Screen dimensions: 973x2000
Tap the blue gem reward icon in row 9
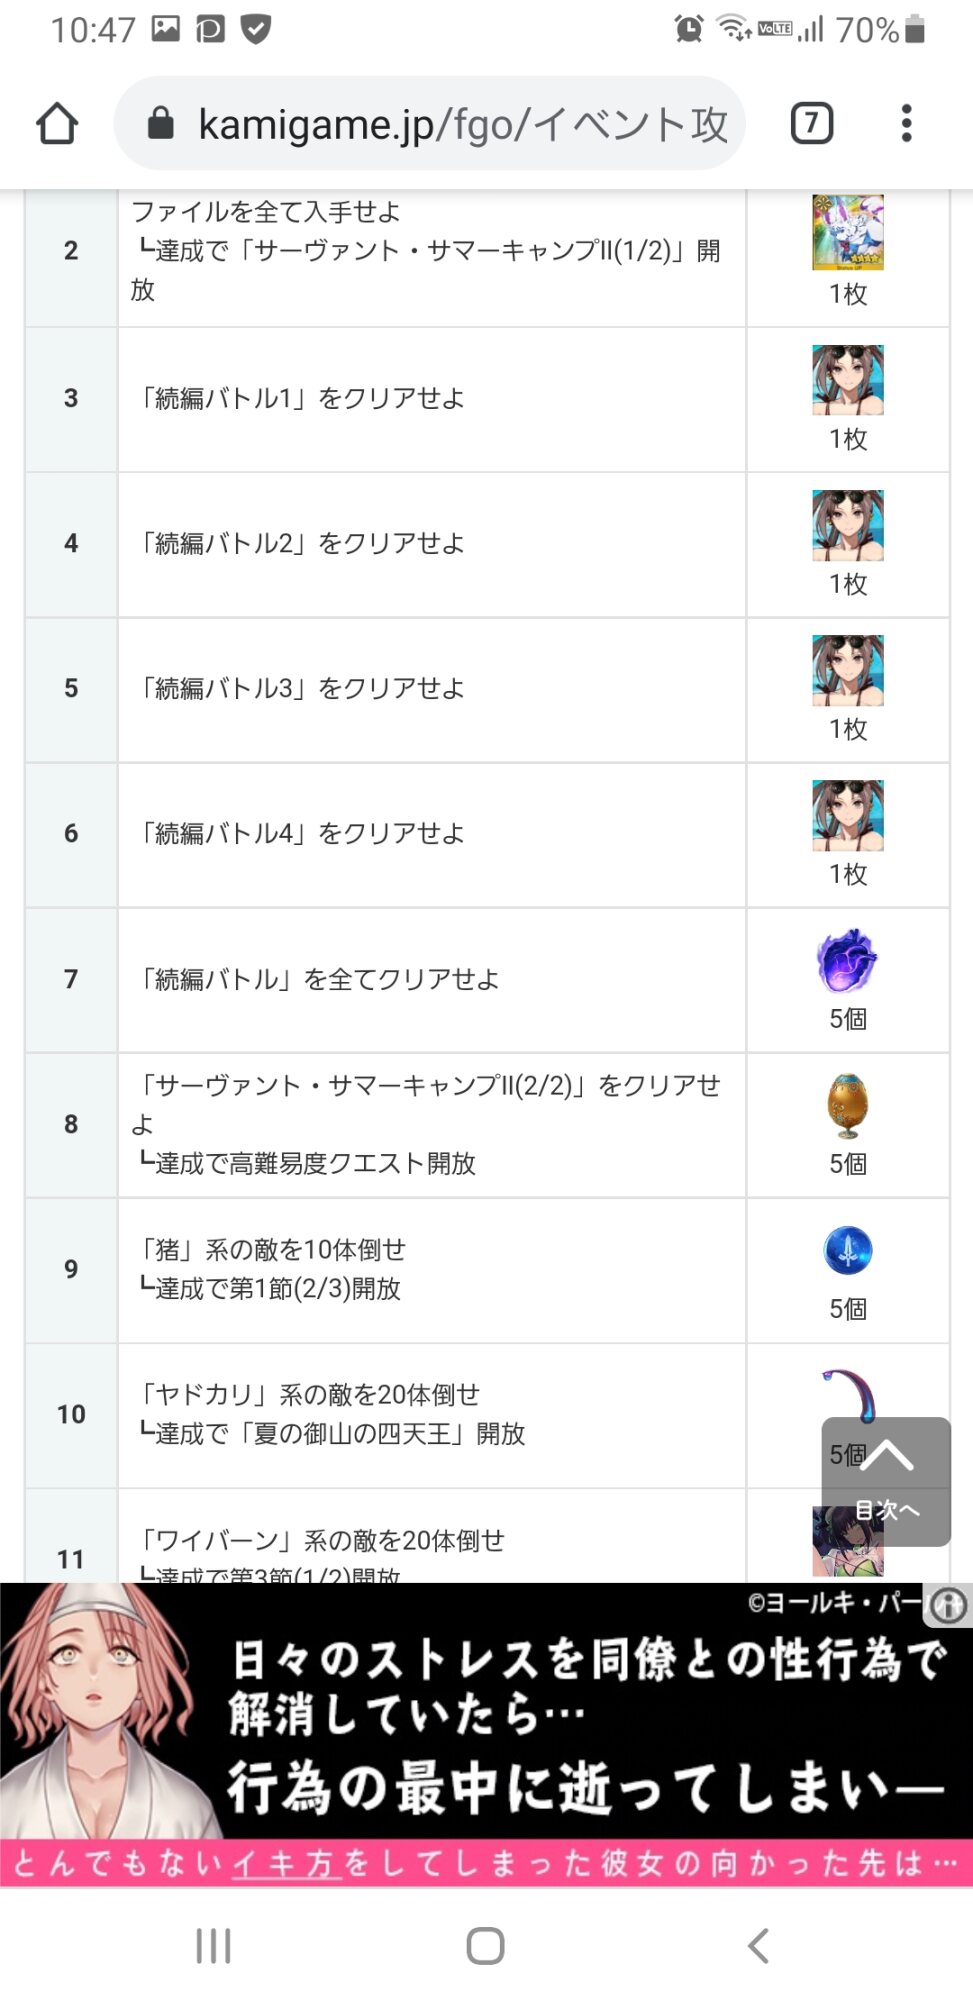tap(847, 1251)
